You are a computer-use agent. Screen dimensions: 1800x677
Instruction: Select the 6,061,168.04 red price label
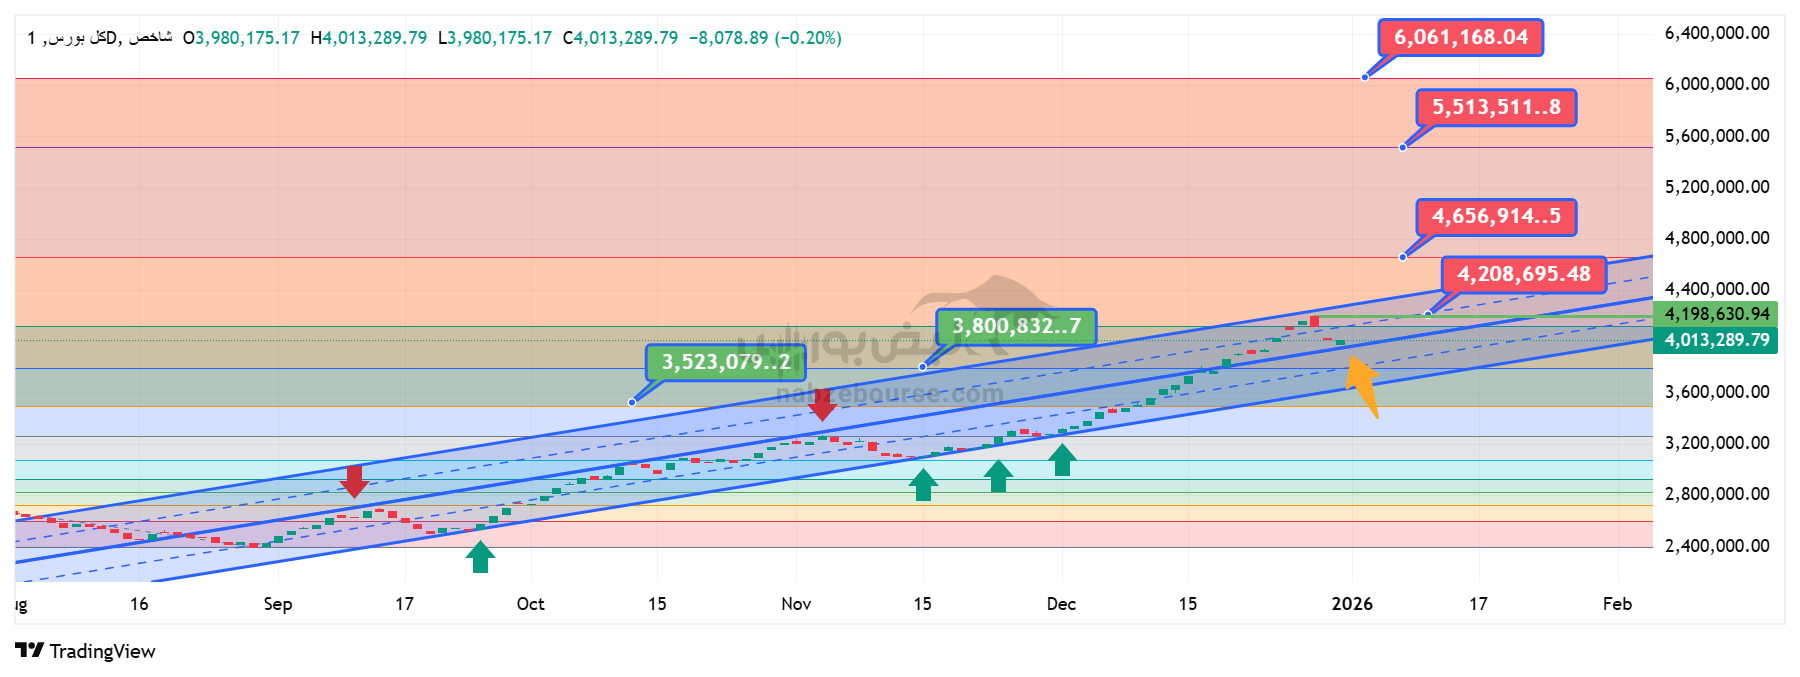[1460, 38]
